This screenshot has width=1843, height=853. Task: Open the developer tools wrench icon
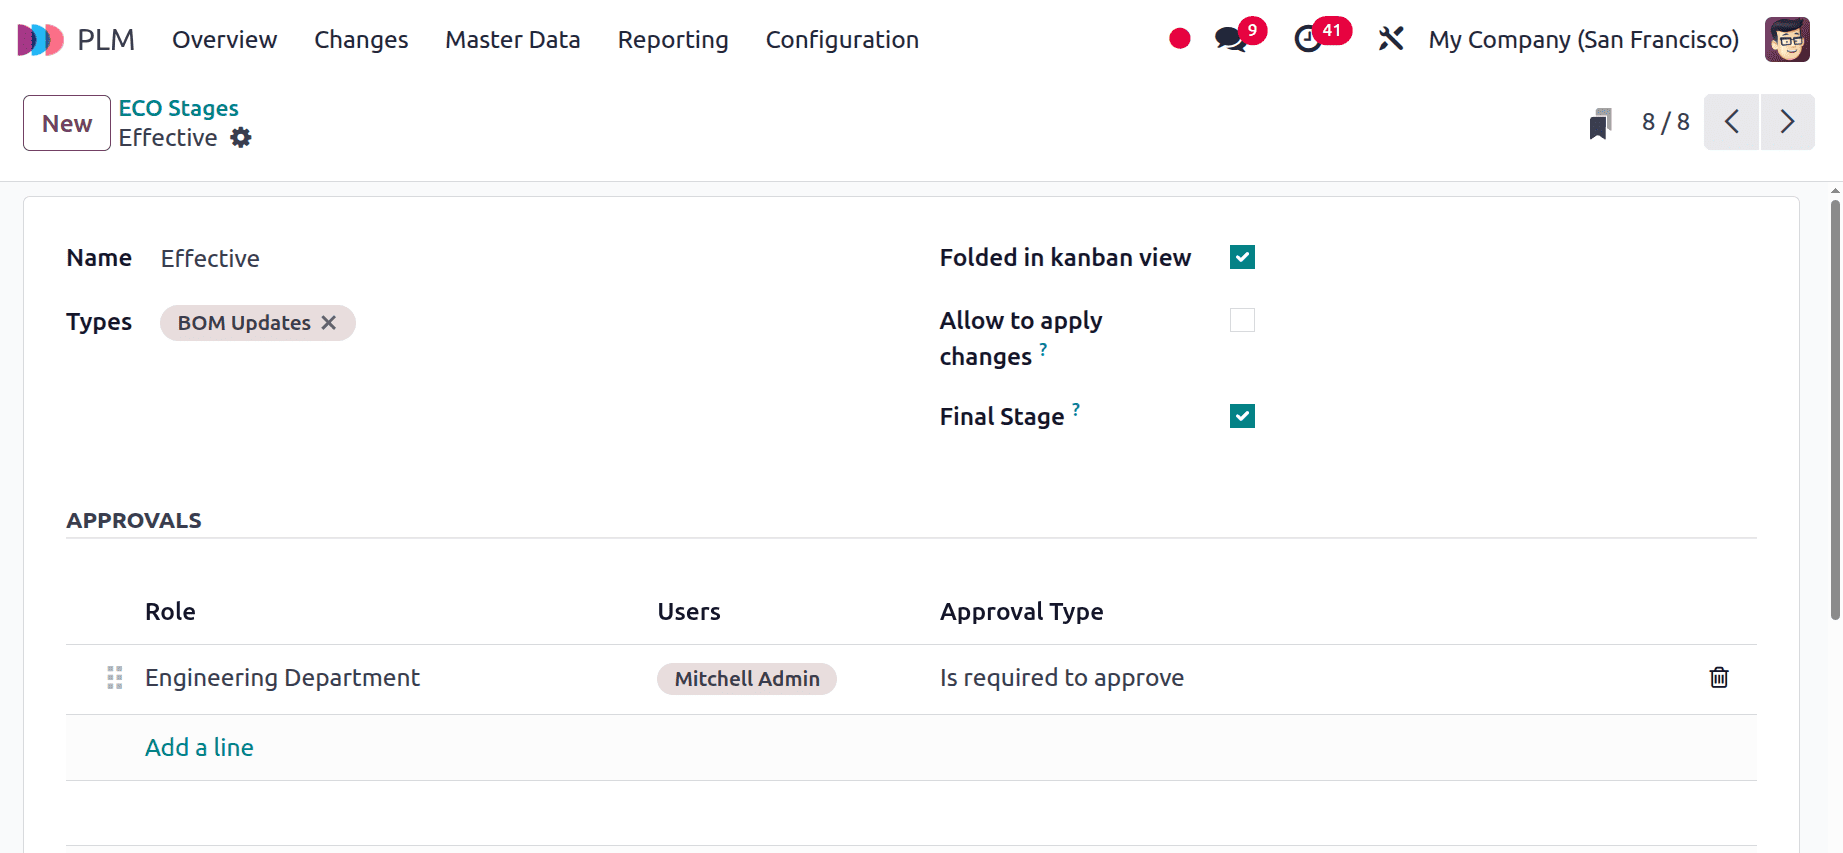(x=1391, y=39)
